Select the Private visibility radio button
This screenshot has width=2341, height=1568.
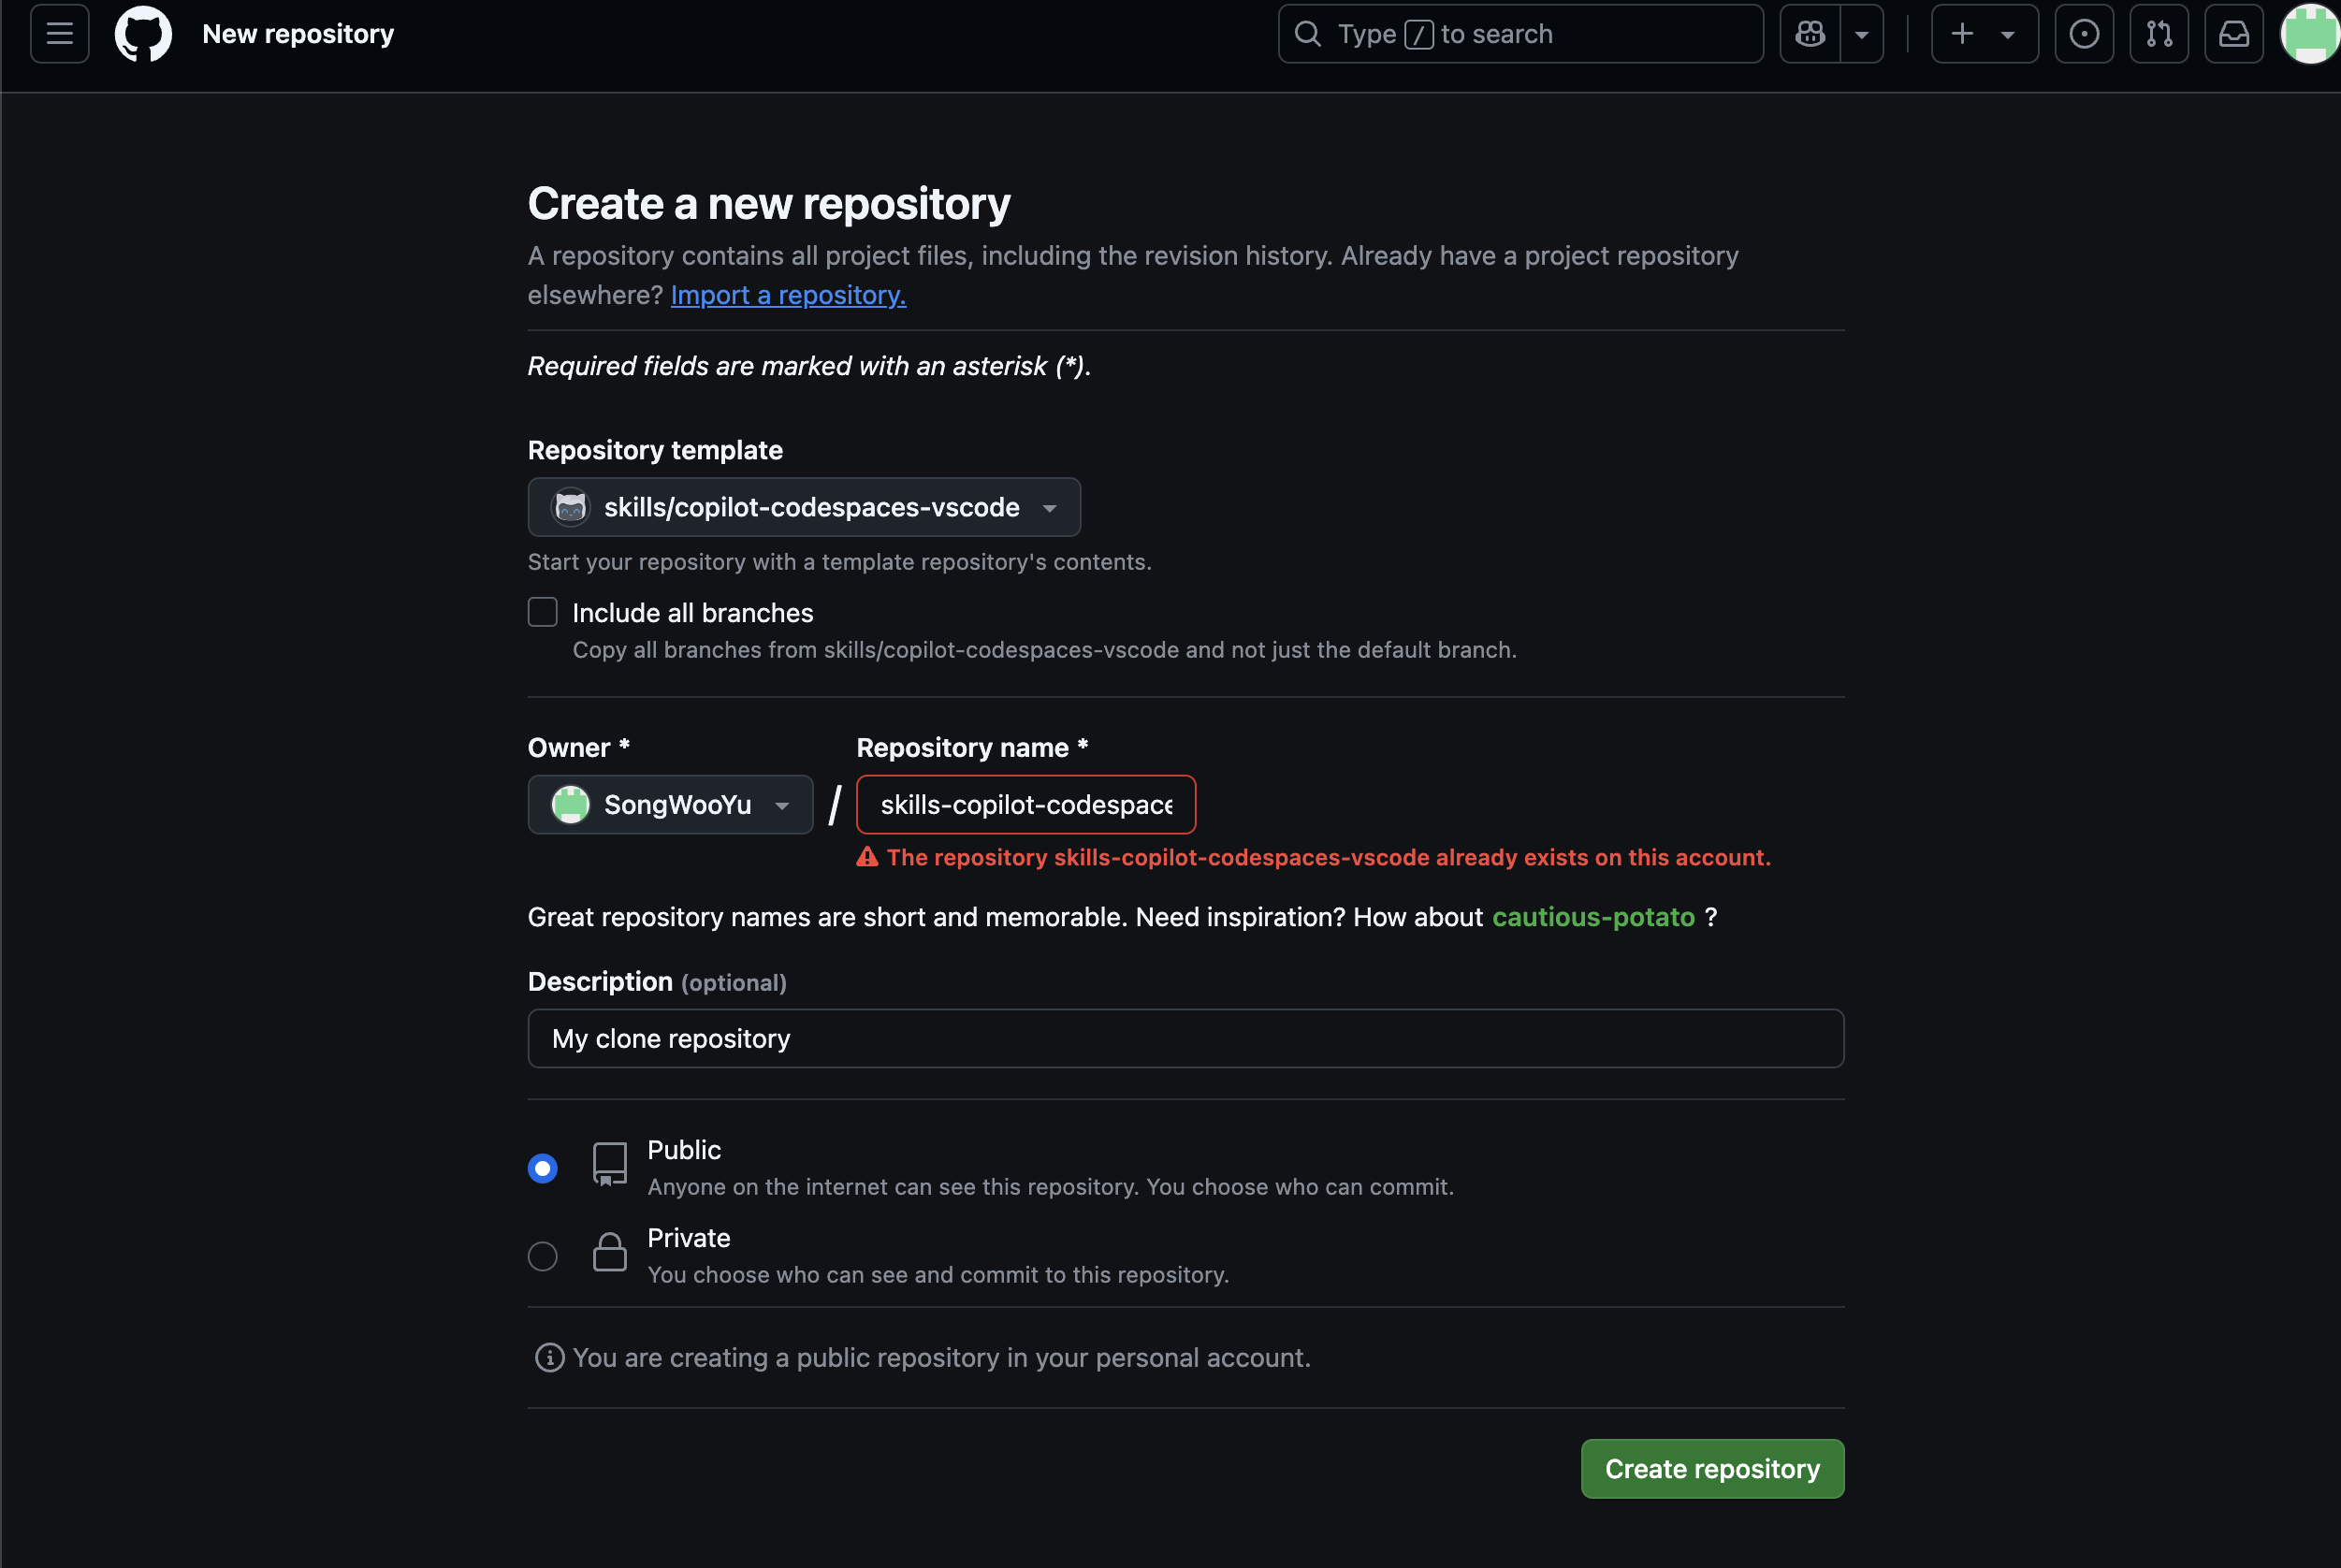click(542, 1256)
